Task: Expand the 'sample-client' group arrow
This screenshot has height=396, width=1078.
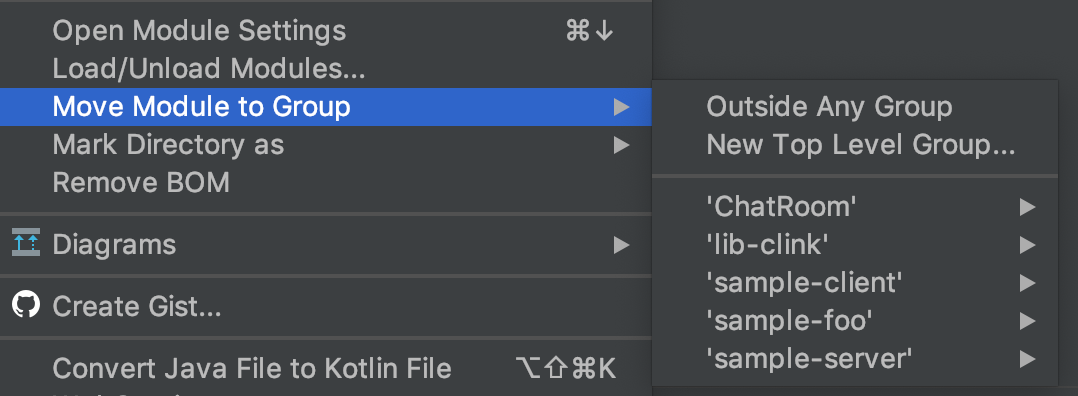Action: [x=1027, y=283]
